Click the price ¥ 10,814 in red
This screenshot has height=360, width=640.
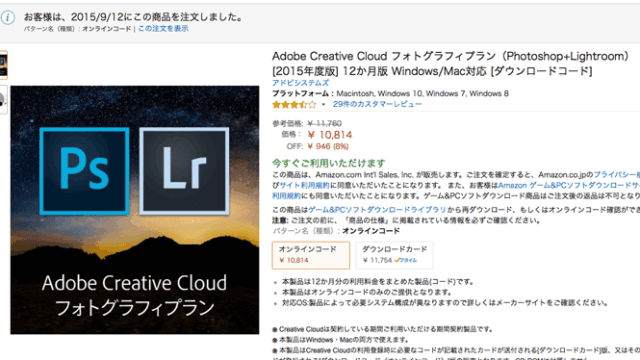point(330,135)
